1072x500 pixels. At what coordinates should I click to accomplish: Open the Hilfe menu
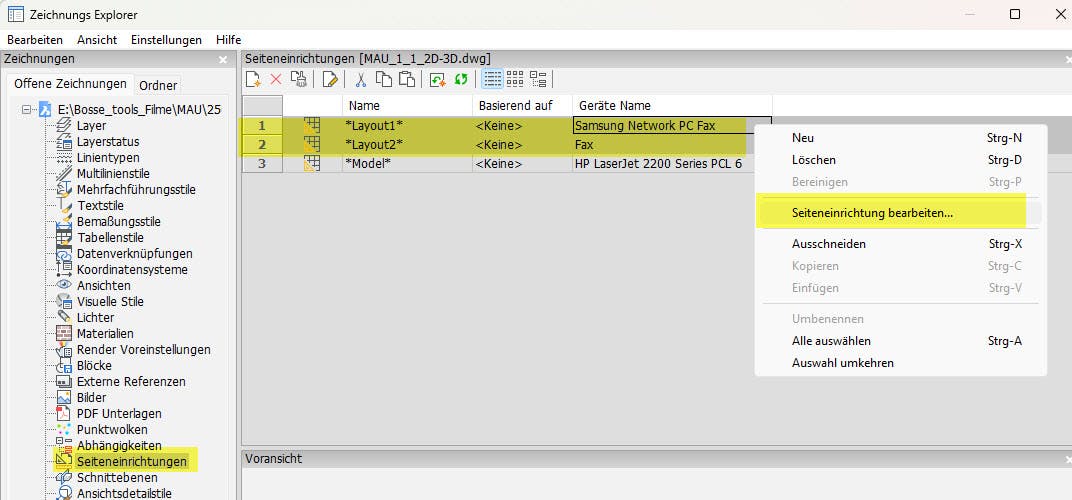coord(228,40)
